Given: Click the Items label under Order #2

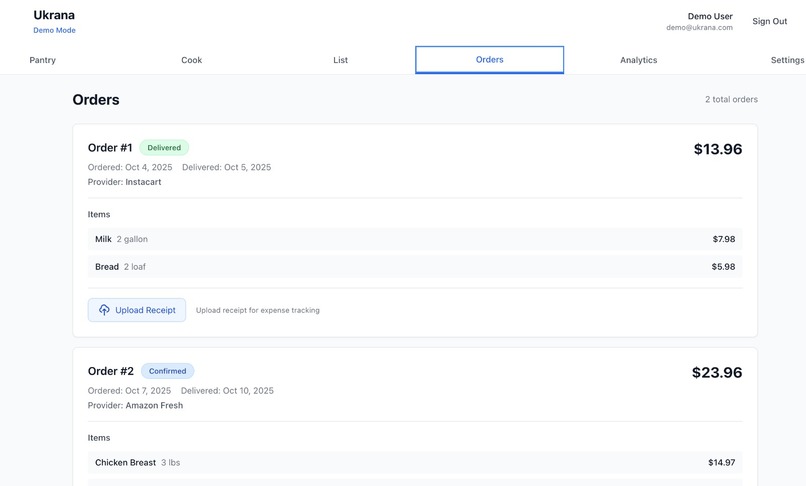Looking at the screenshot, I should [x=99, y=438].
